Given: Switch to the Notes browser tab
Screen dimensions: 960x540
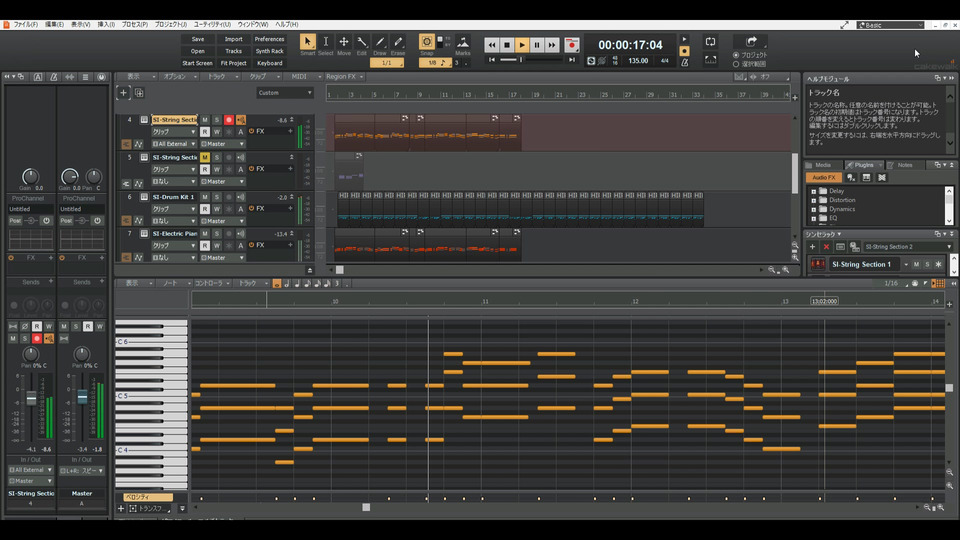Looking at the screenshot, I should (x=902, y=165).
